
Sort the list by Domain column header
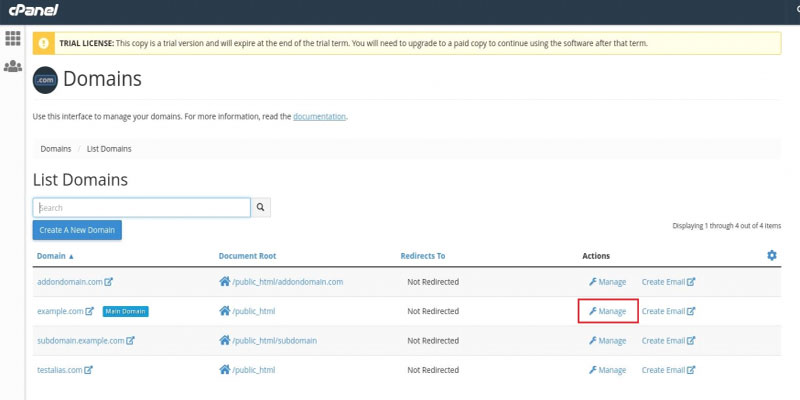click(x=55, y=257)
